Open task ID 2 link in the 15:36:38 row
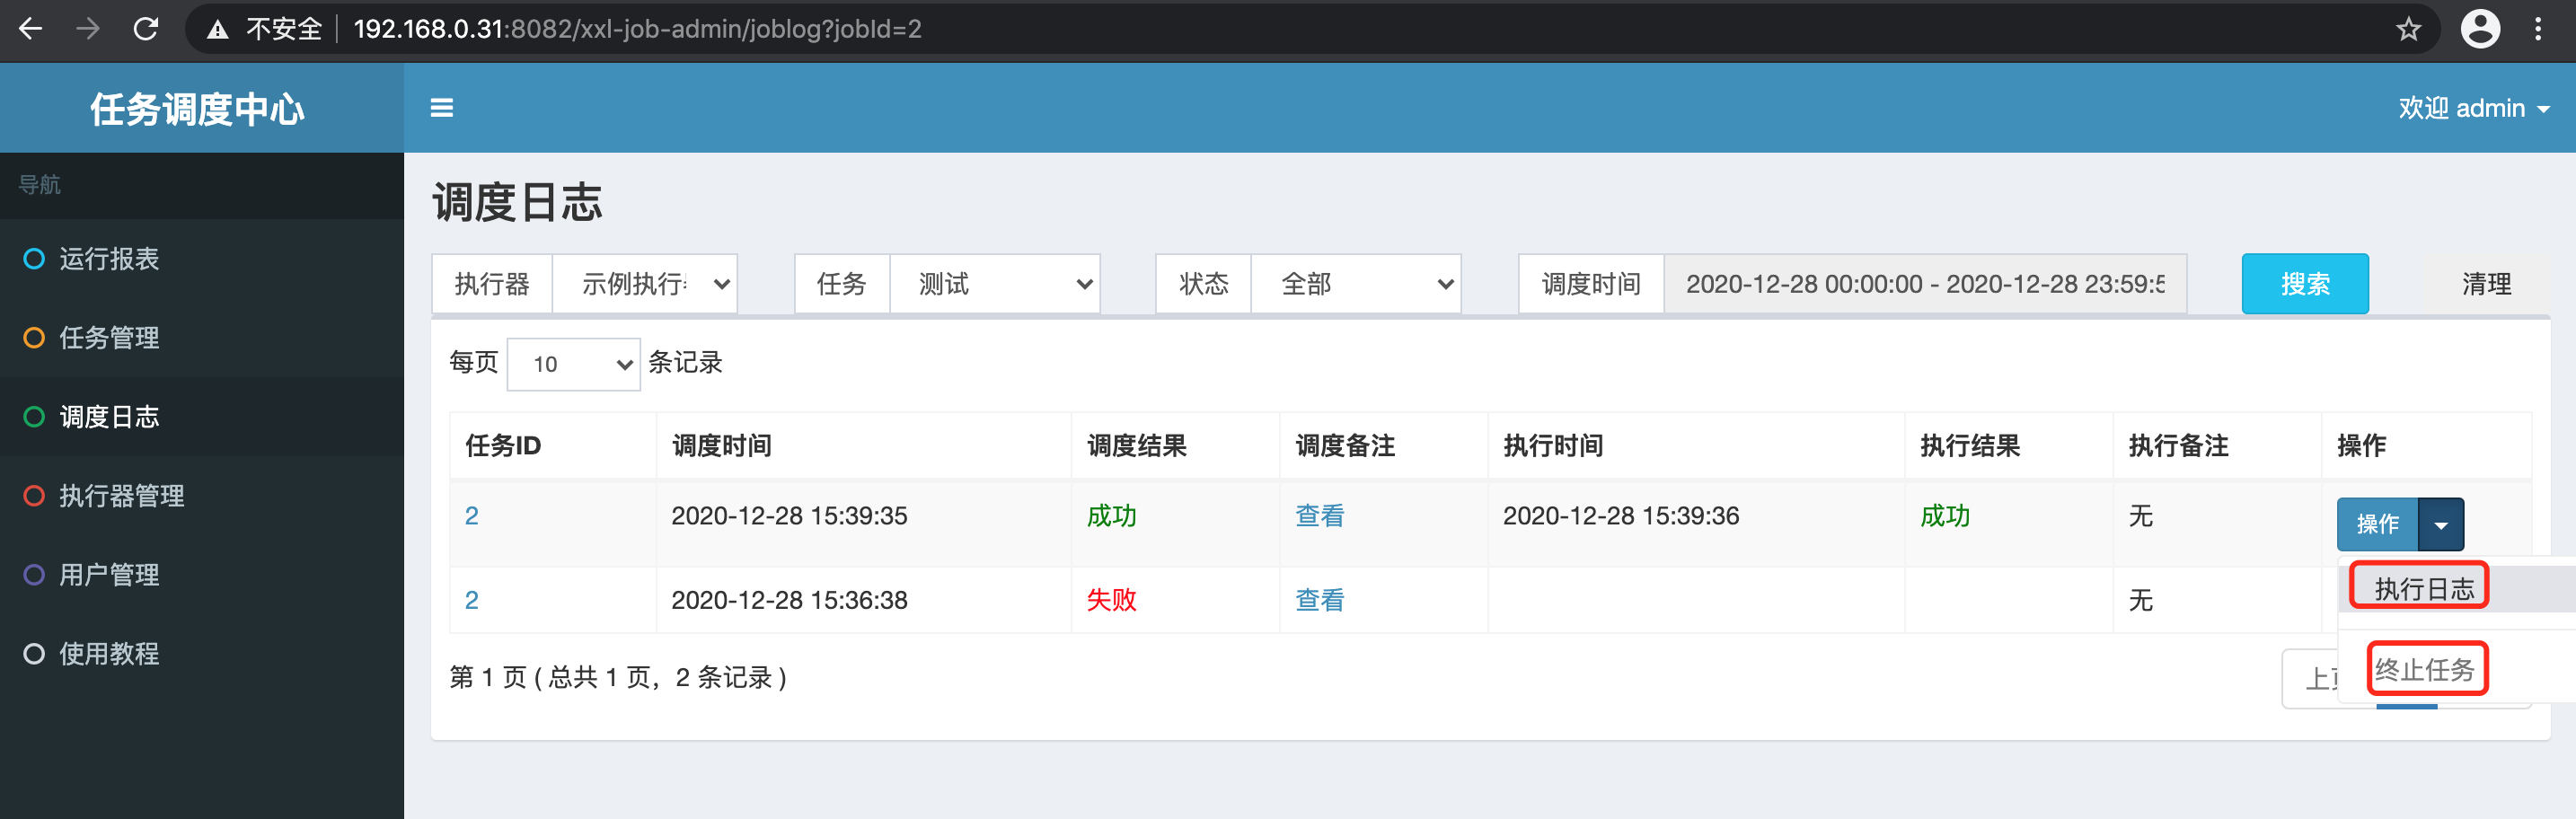This screenshot has height=819, width=2576. point(472,600)
